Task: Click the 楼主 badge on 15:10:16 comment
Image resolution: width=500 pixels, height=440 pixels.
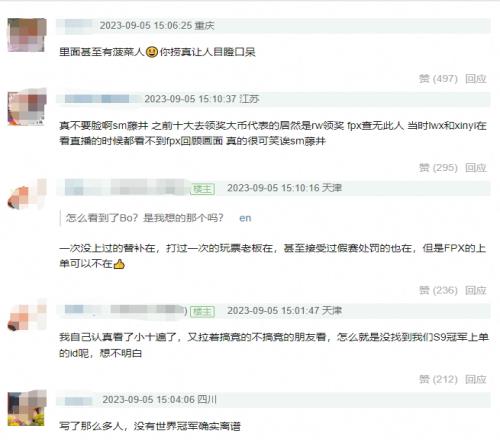Action: pyautogui.click(x=202, y=189)
